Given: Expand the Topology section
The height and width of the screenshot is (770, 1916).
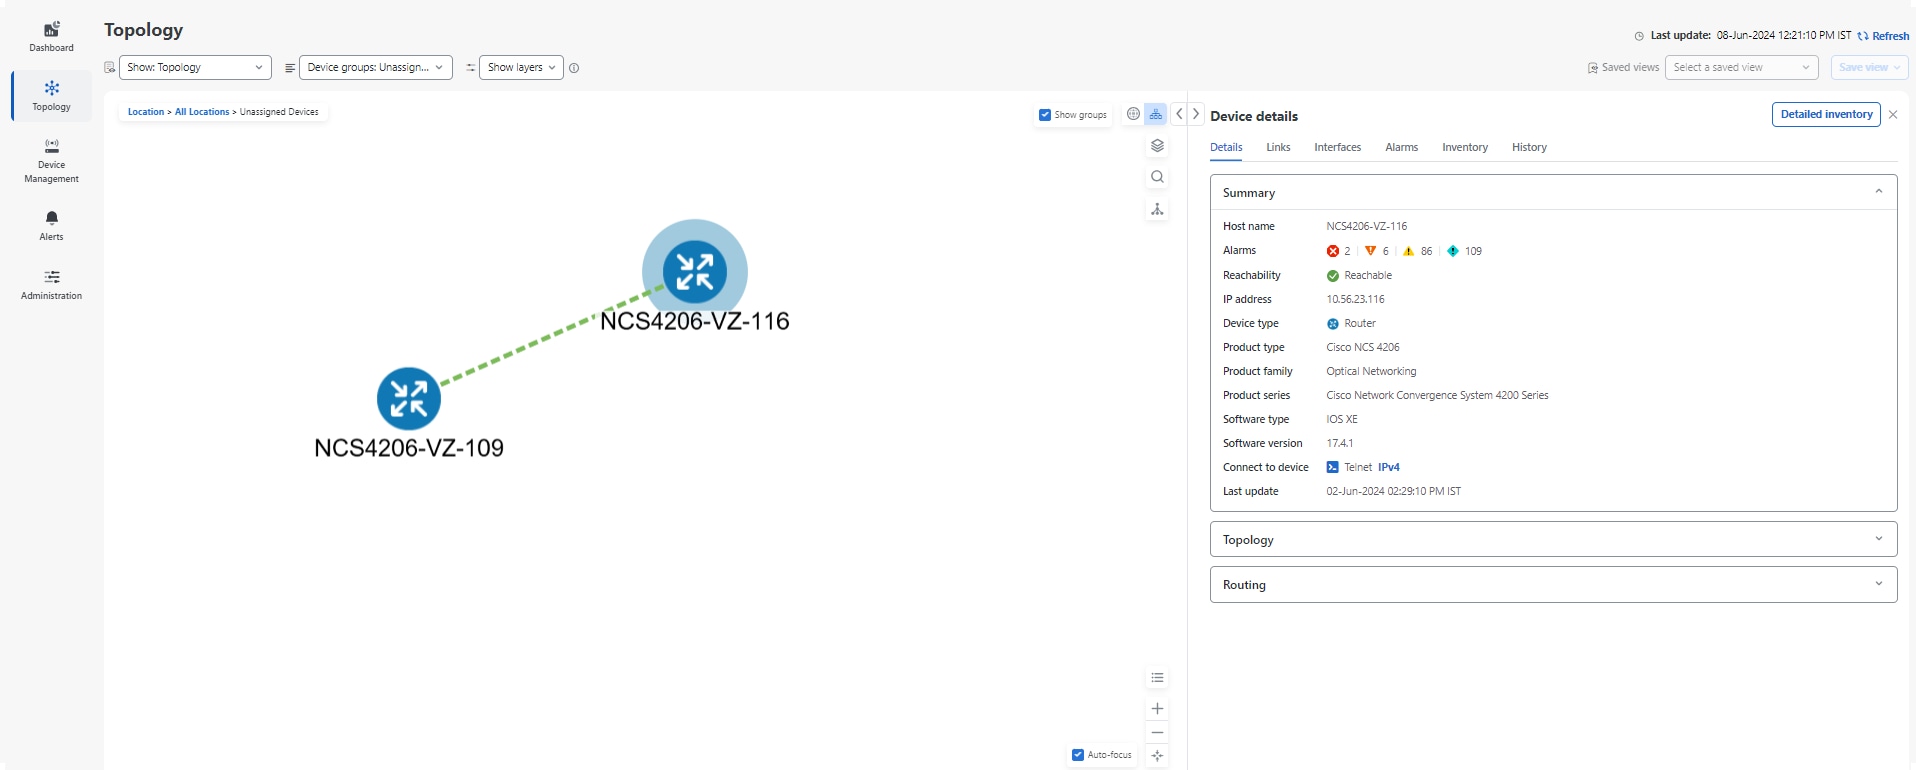Looking at the screenshot, I should pos(1553,539).
